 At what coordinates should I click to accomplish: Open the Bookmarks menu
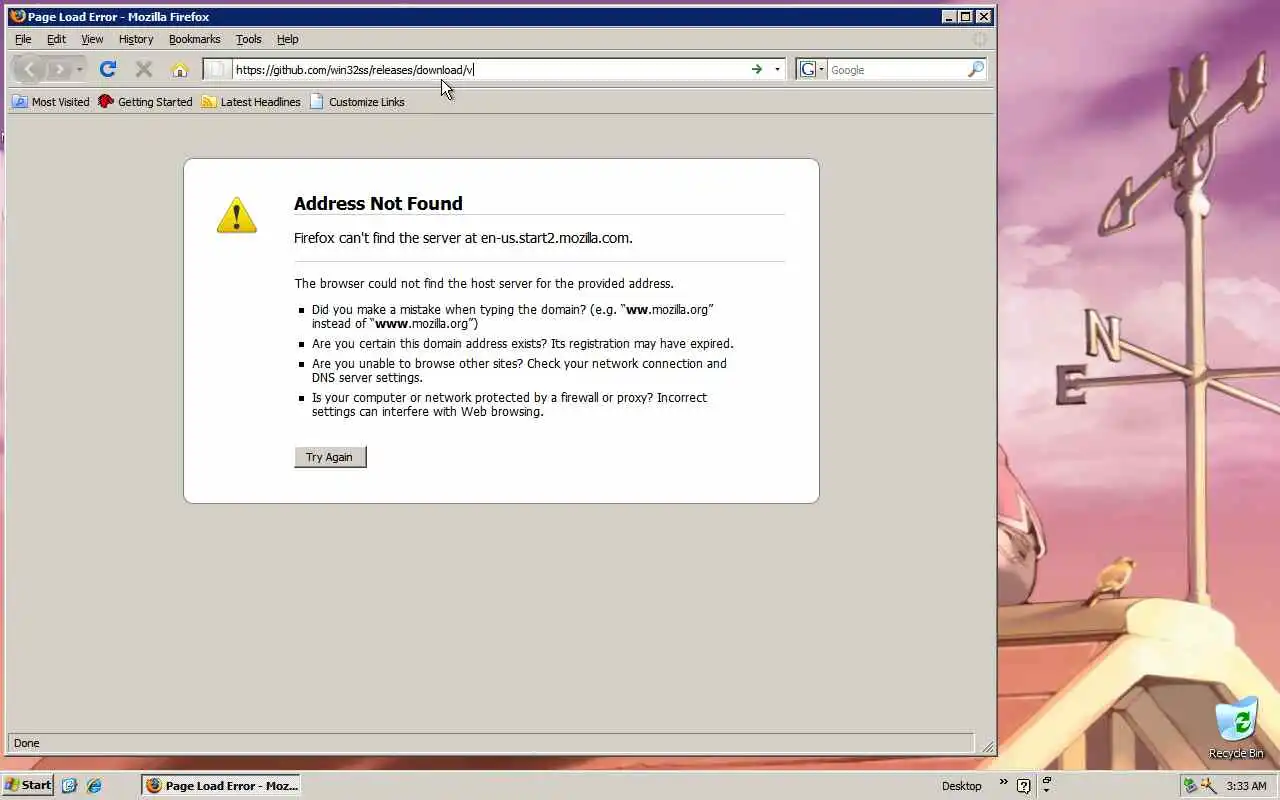coord(194,39)
